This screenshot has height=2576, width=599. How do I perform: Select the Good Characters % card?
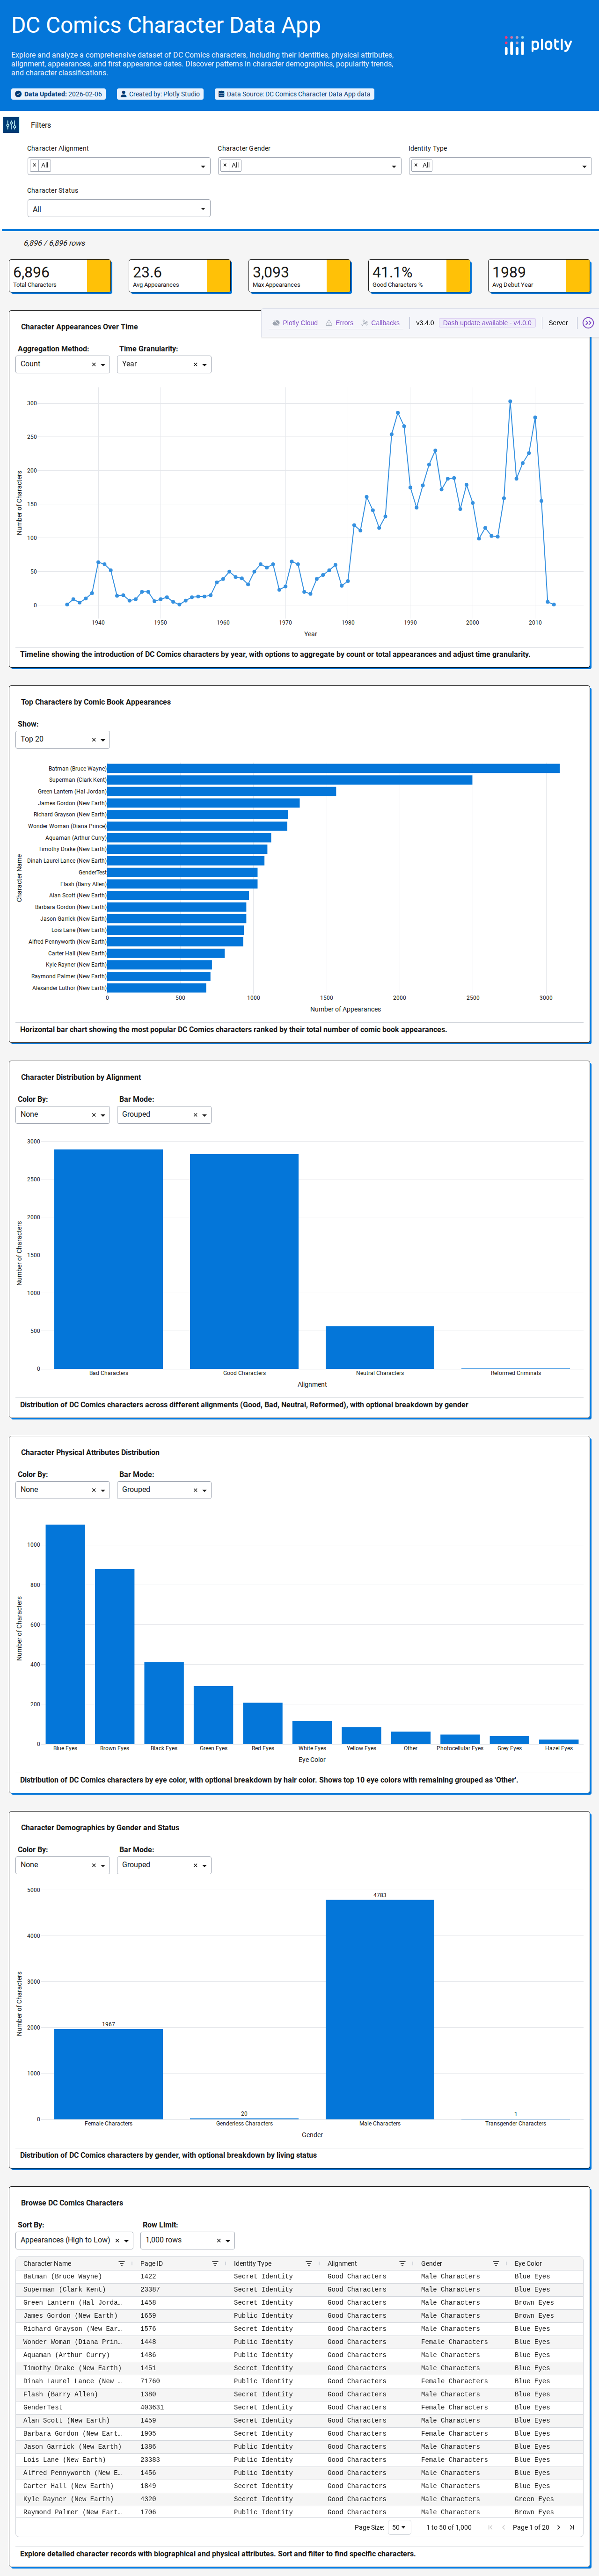coord(420,276)
